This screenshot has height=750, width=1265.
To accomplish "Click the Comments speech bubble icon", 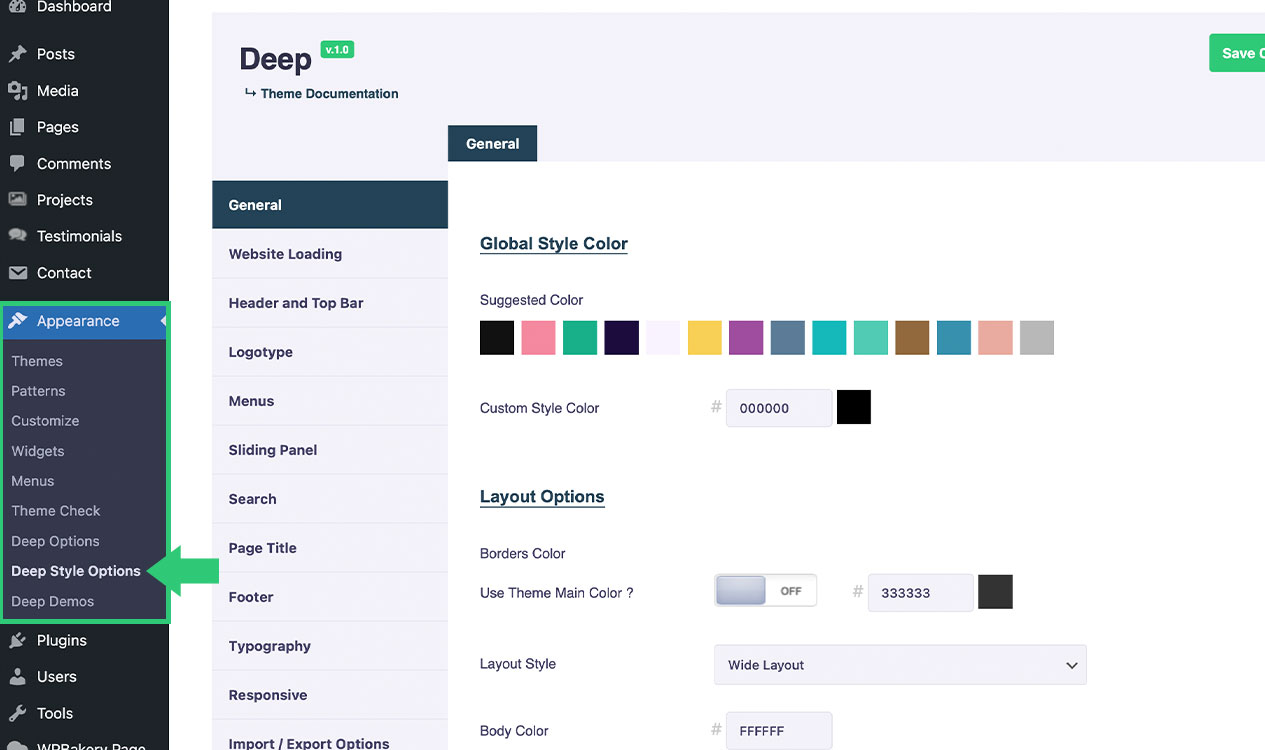I will click(x=17, y=163).
